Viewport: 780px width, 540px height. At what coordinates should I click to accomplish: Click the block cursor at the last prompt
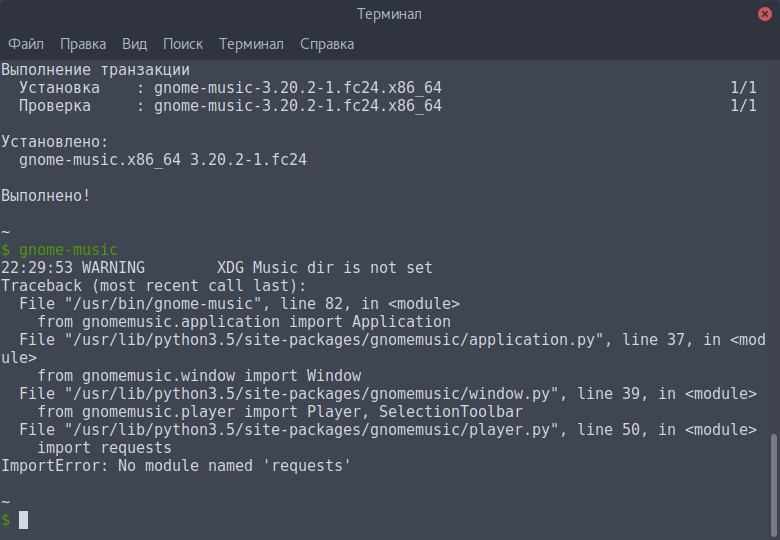coord(24,520)
